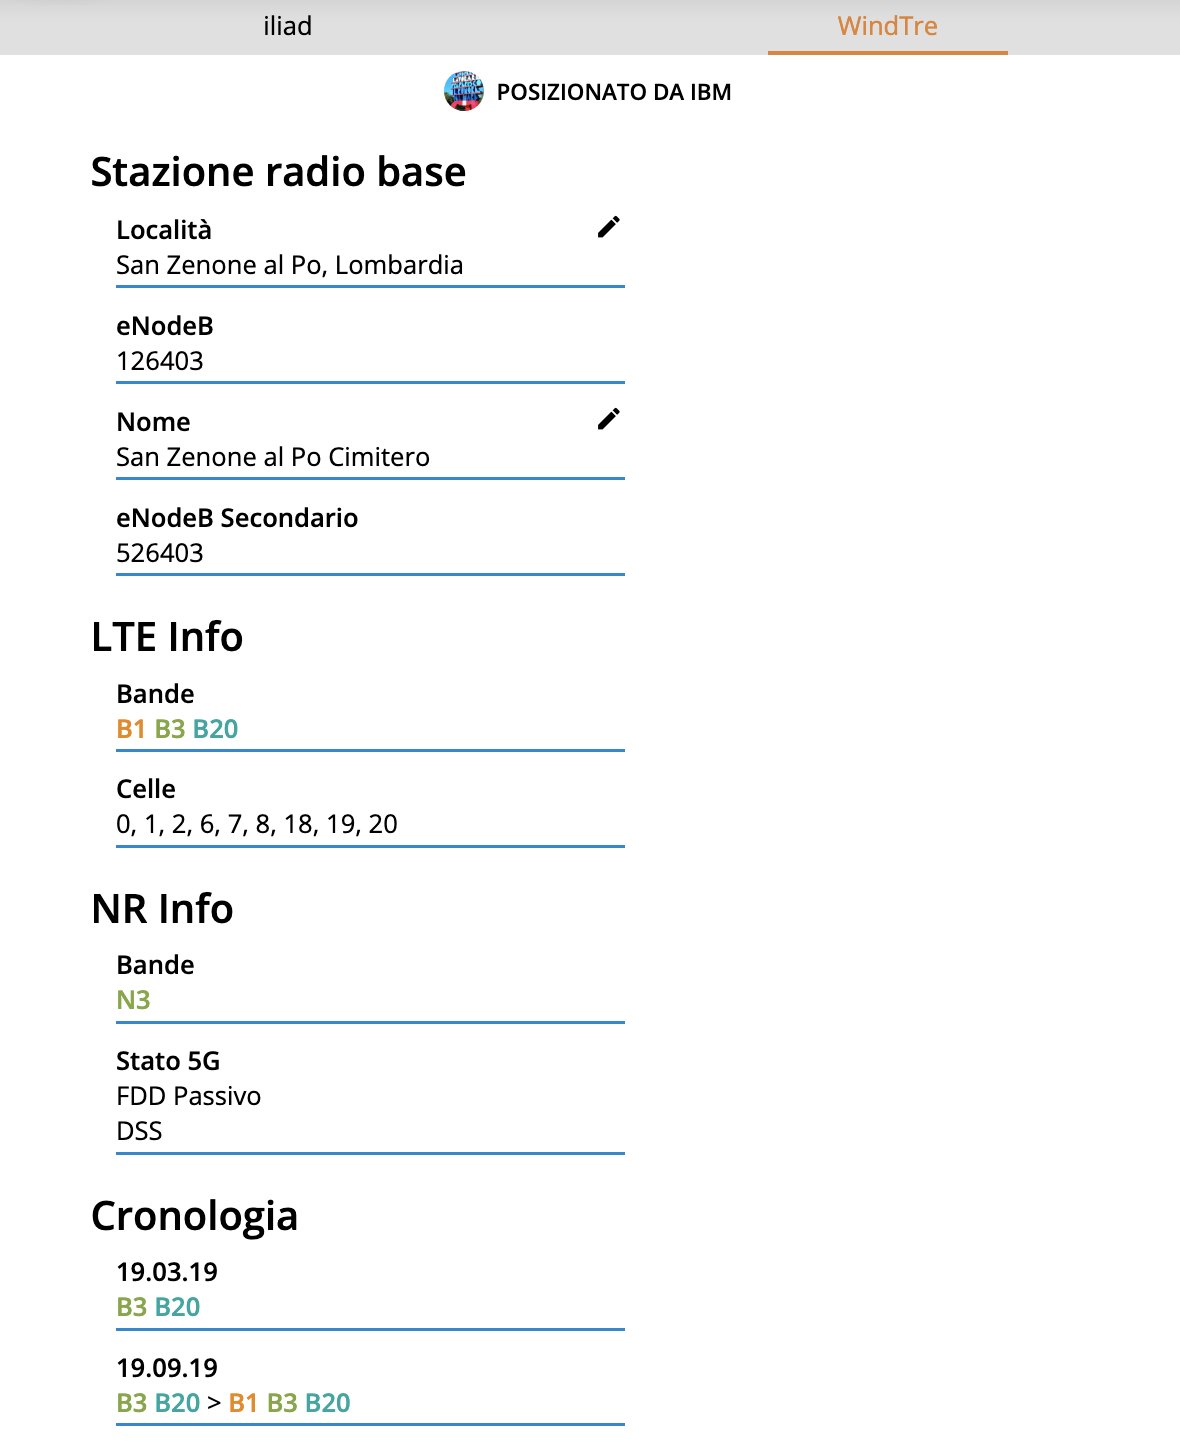Click the edit pencil next to Nome
Image resolution: width=1180 pixels, height=1448 pixels.
coord(608,420)
